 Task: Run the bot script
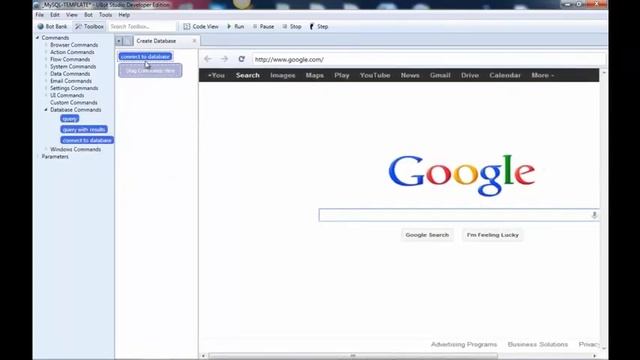pos(236,27)
